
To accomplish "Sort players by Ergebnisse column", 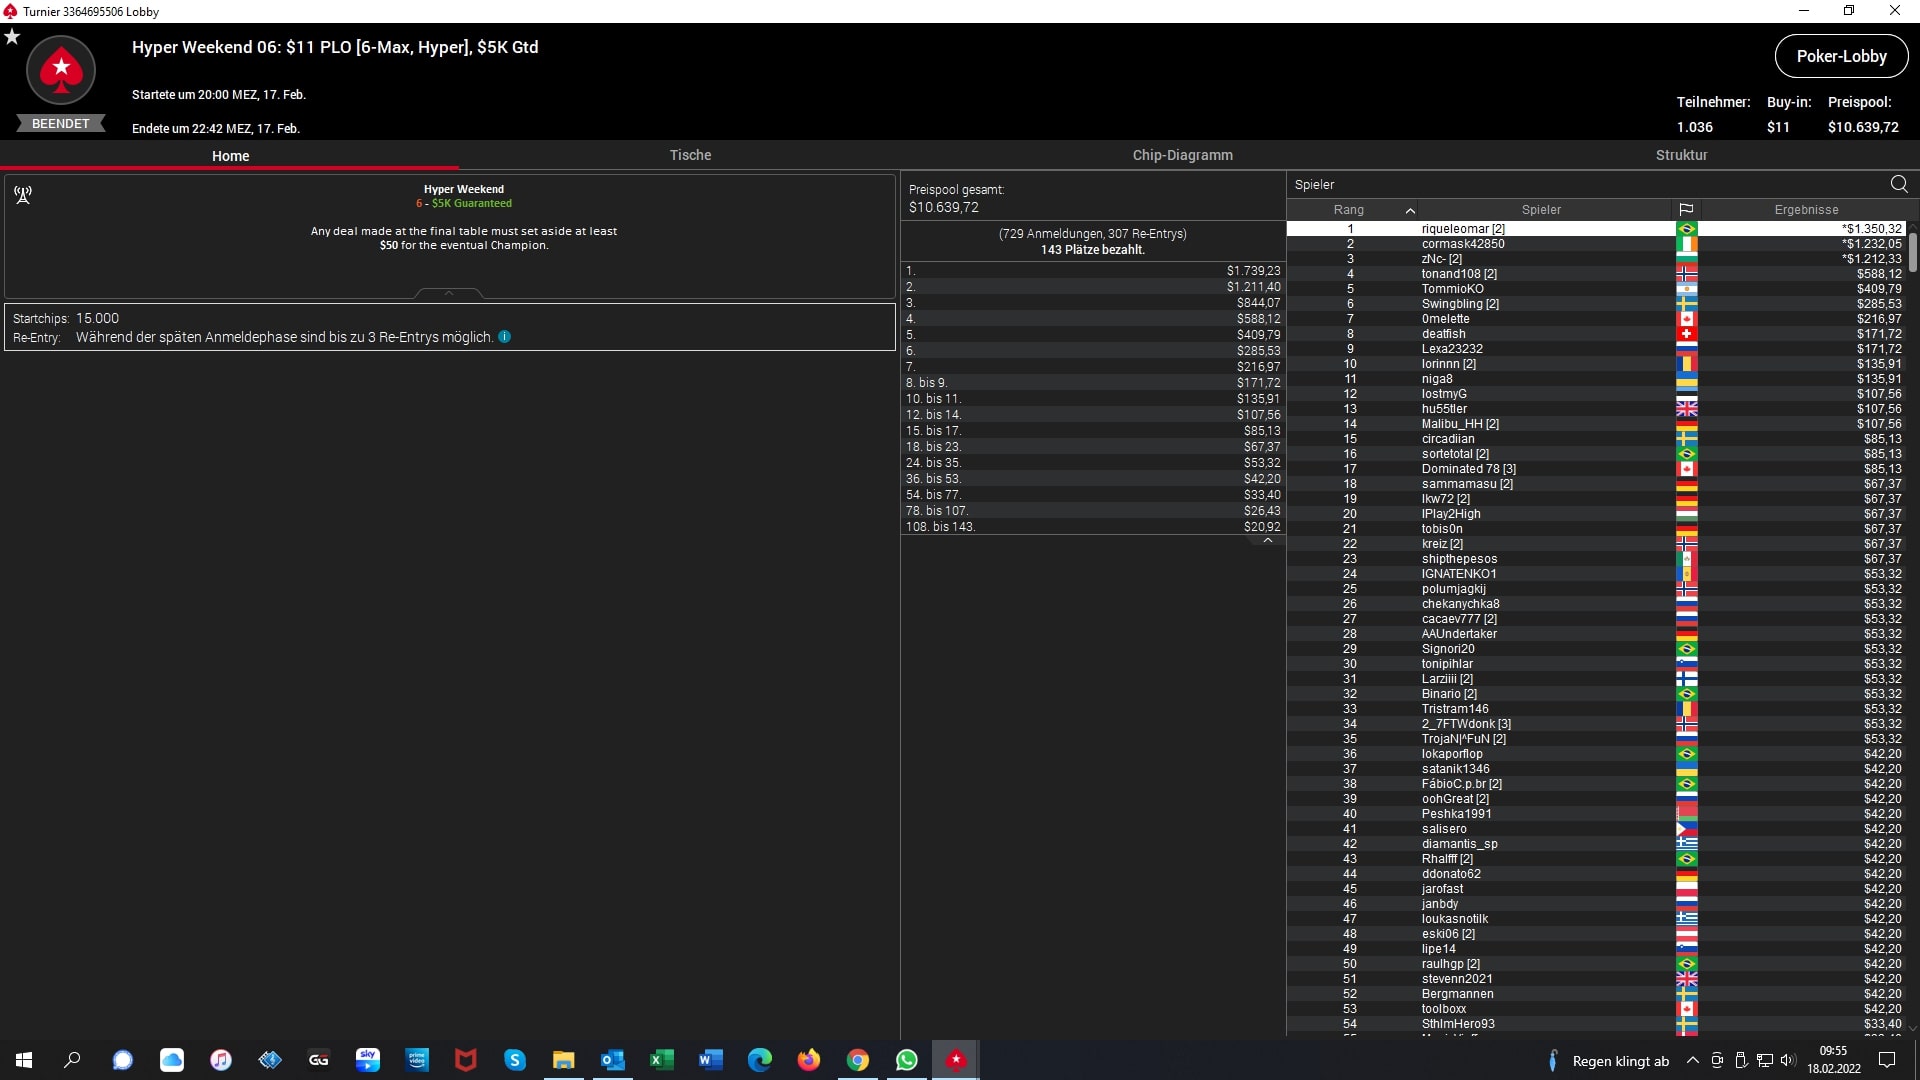I will pos(1806,210).
